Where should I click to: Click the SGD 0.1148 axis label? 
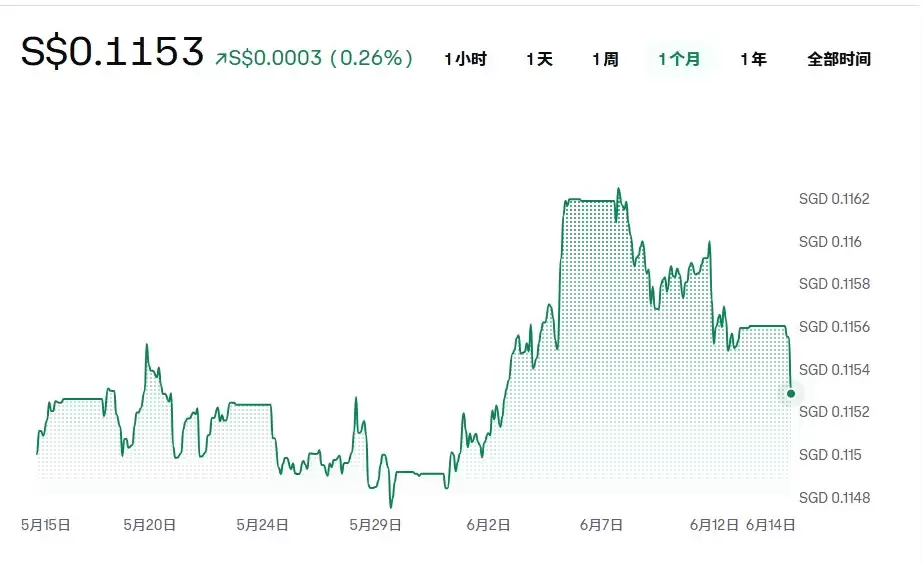[x=834, y=497]
